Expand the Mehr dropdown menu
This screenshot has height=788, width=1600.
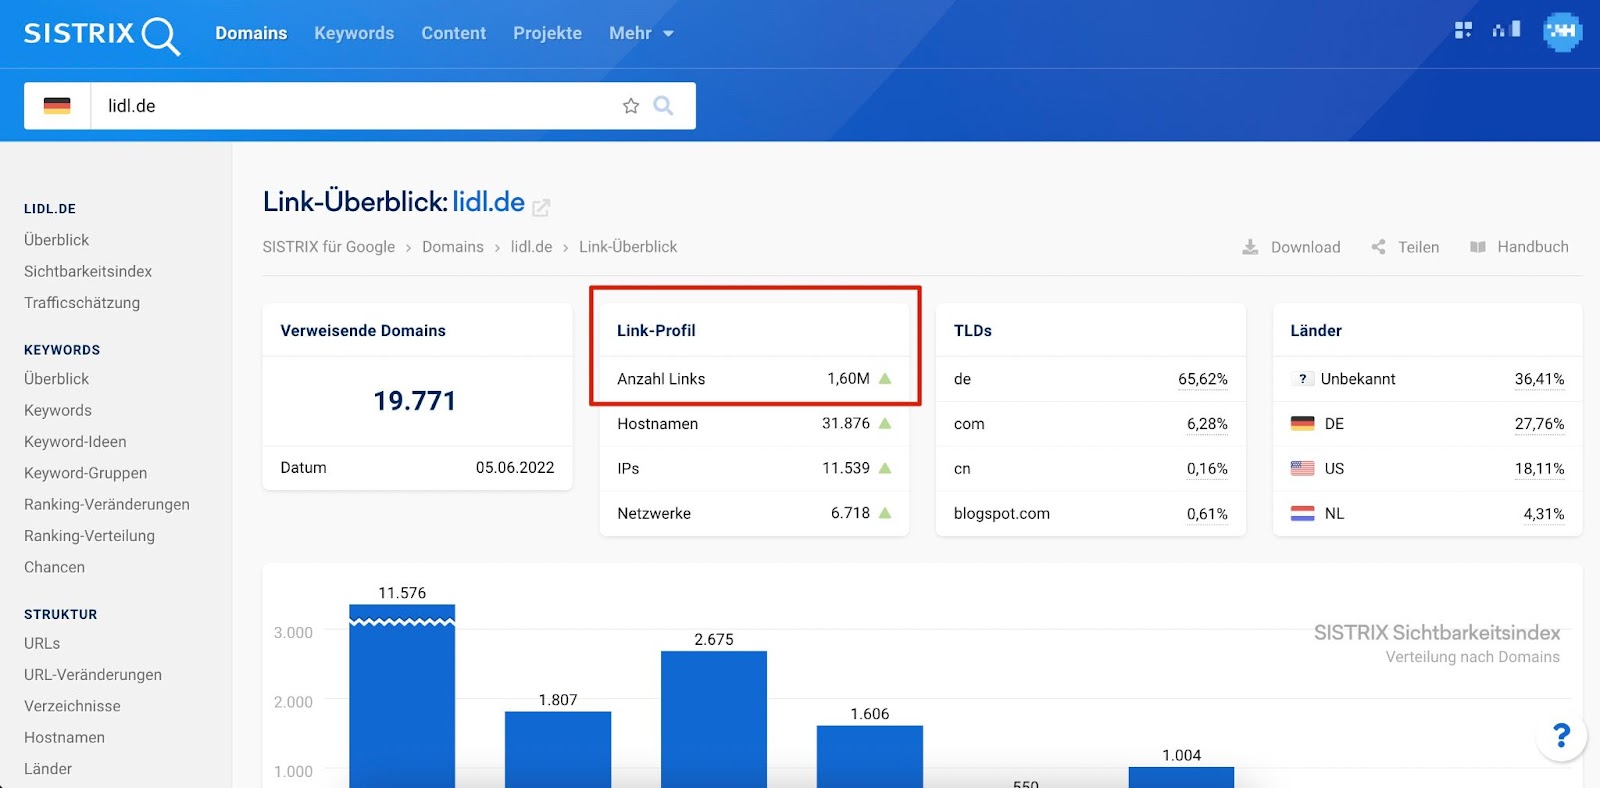641,33
